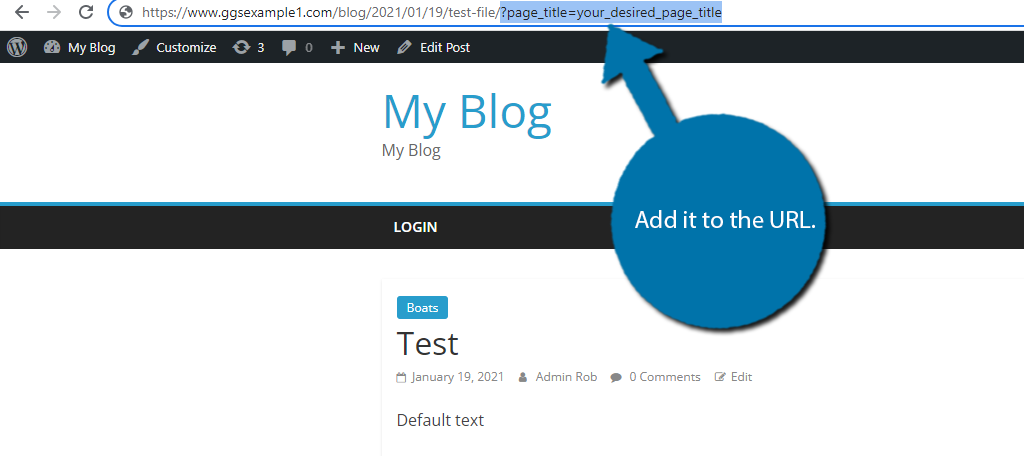Click the January 19, 2021 date link
The height and width of the screenshot is (456, 1024).
458,377
